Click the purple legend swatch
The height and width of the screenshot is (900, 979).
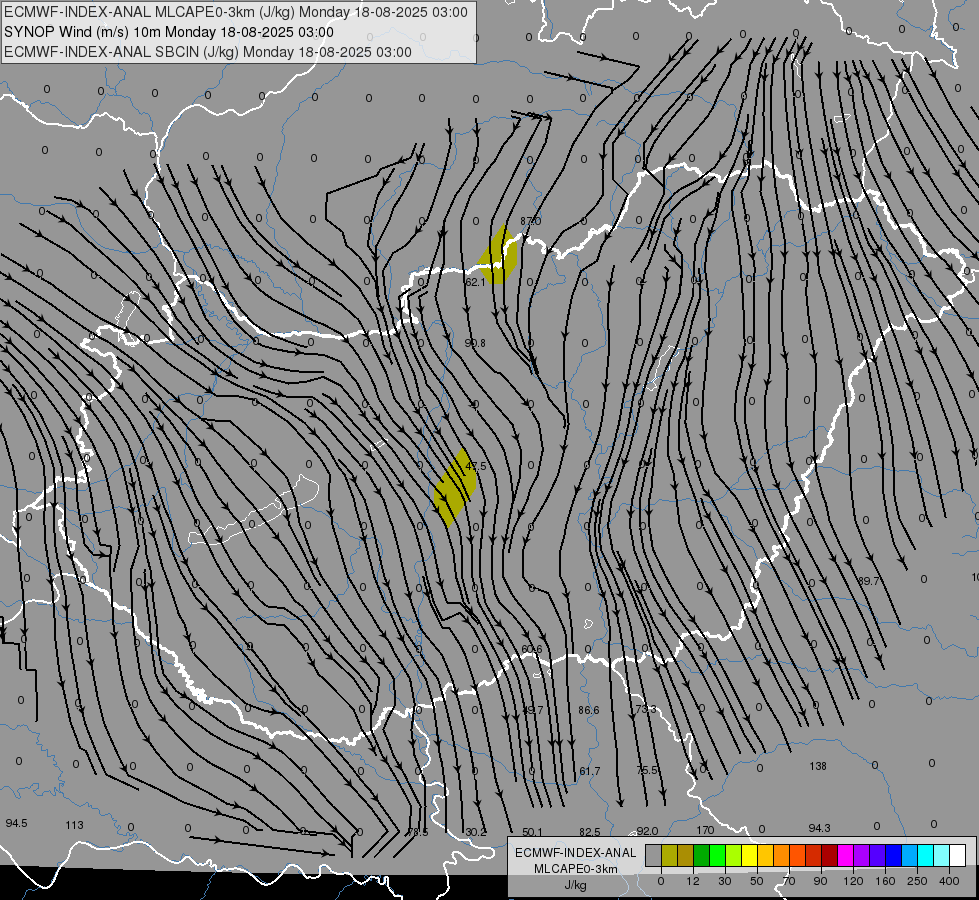[x=862, y=856]
